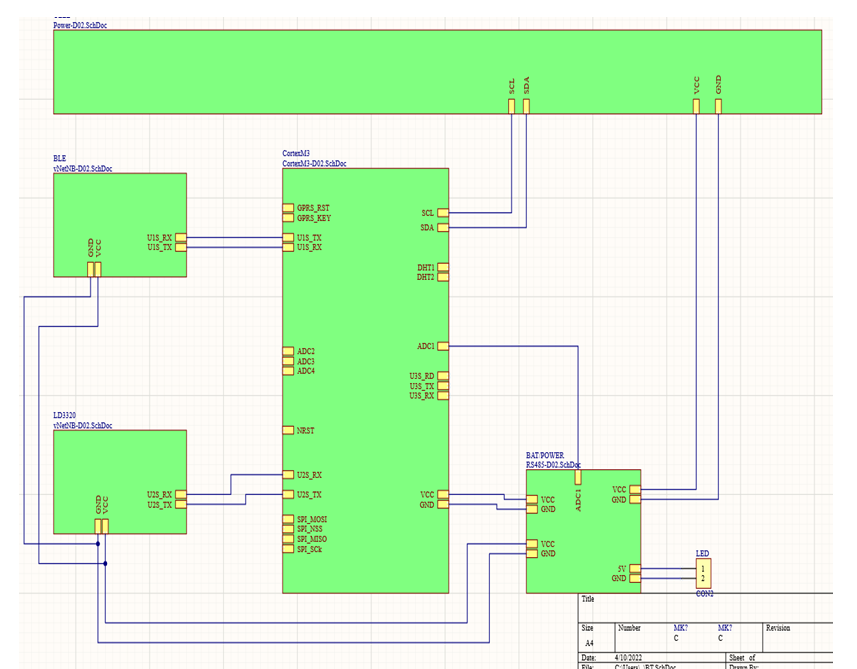The height and width of the screenshot is (669, 857).
Task: Select the NRST port
Action: [x=288, y=430]
